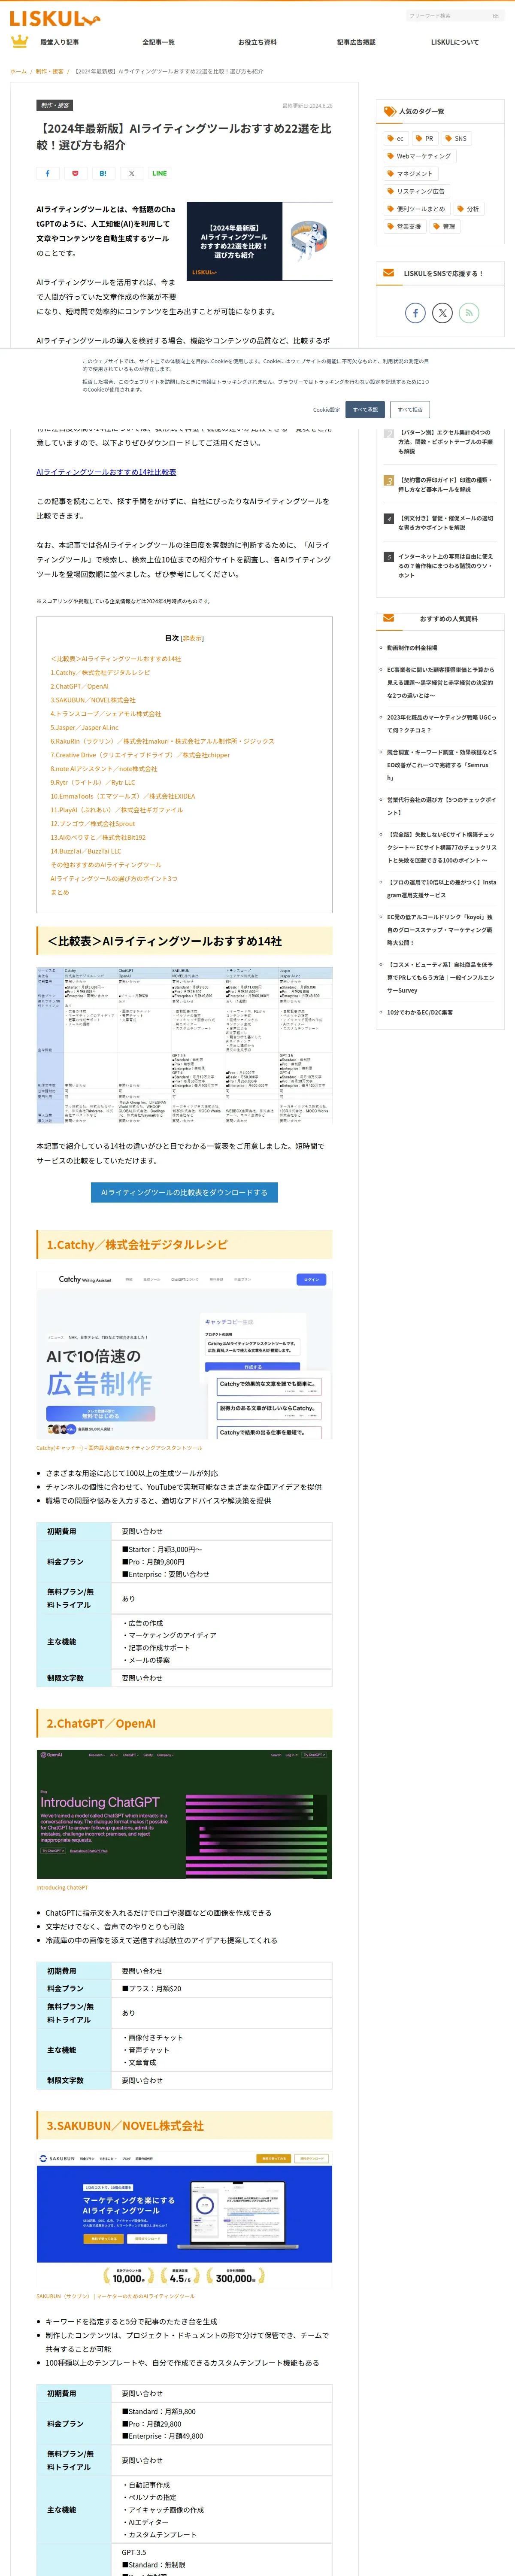Click the LISKUL logo
Viewport: 515px width, 2576px height.
55,18
